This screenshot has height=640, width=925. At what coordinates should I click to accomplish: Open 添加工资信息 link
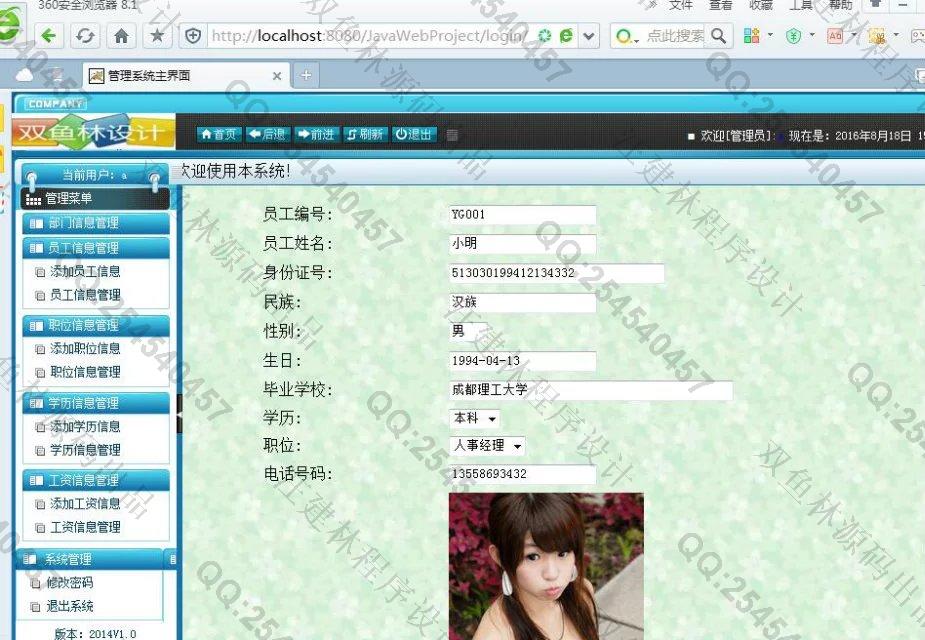(85, 504)
